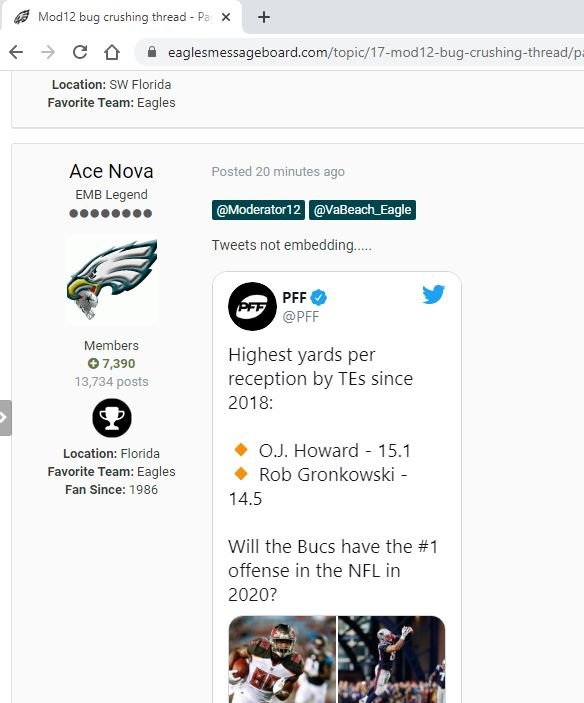The width and height of the screenshot is (584, 703).
Task: Reload the page with the refresh icon
Action: click(x=80, y=52)
